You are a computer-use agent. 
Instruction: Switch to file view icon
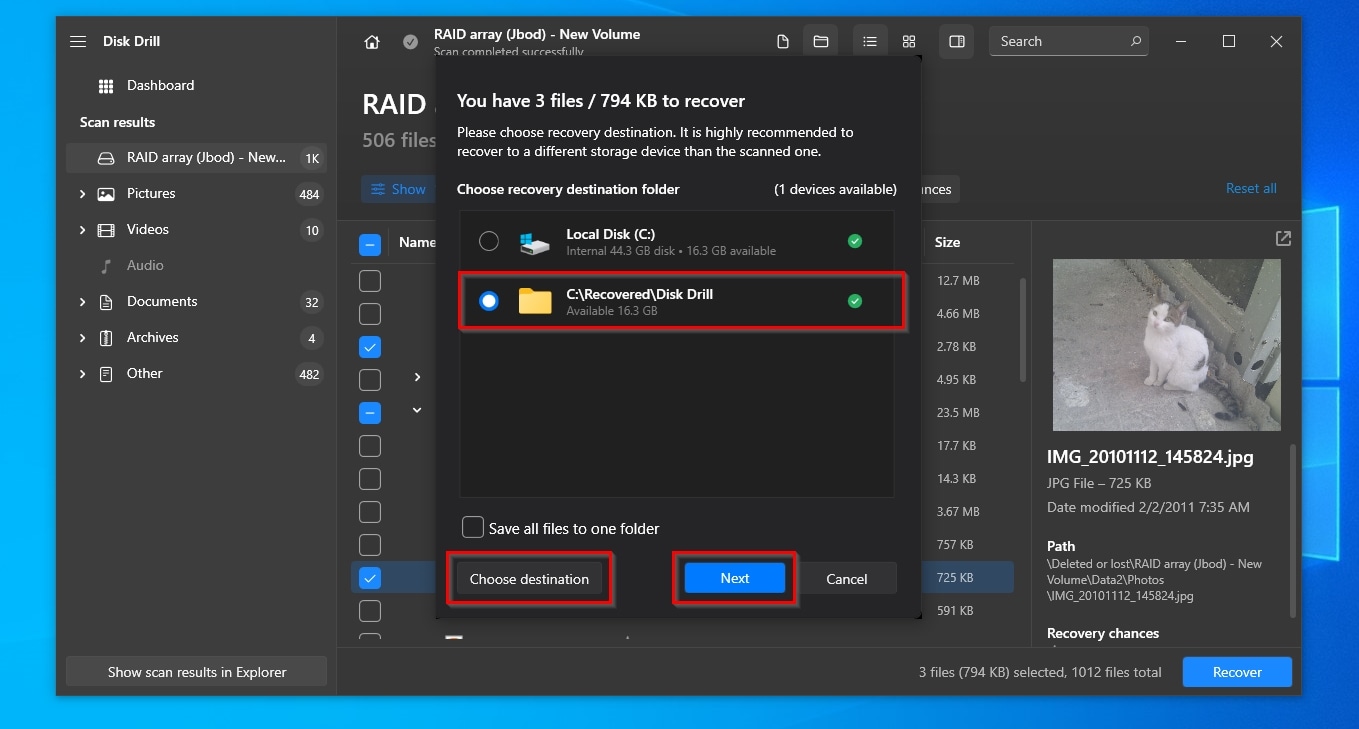(783, 42)
